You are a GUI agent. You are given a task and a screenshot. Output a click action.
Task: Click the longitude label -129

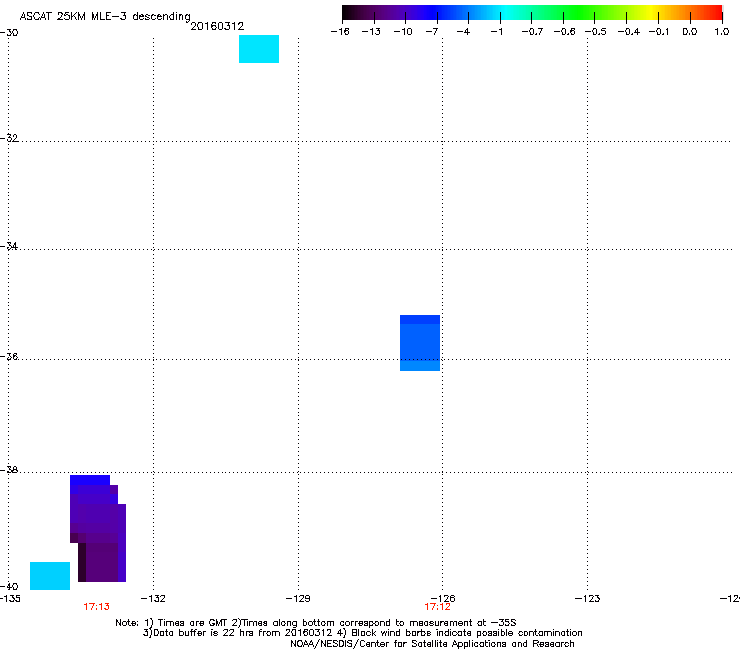pyautogui.click(x=298, y=599)
